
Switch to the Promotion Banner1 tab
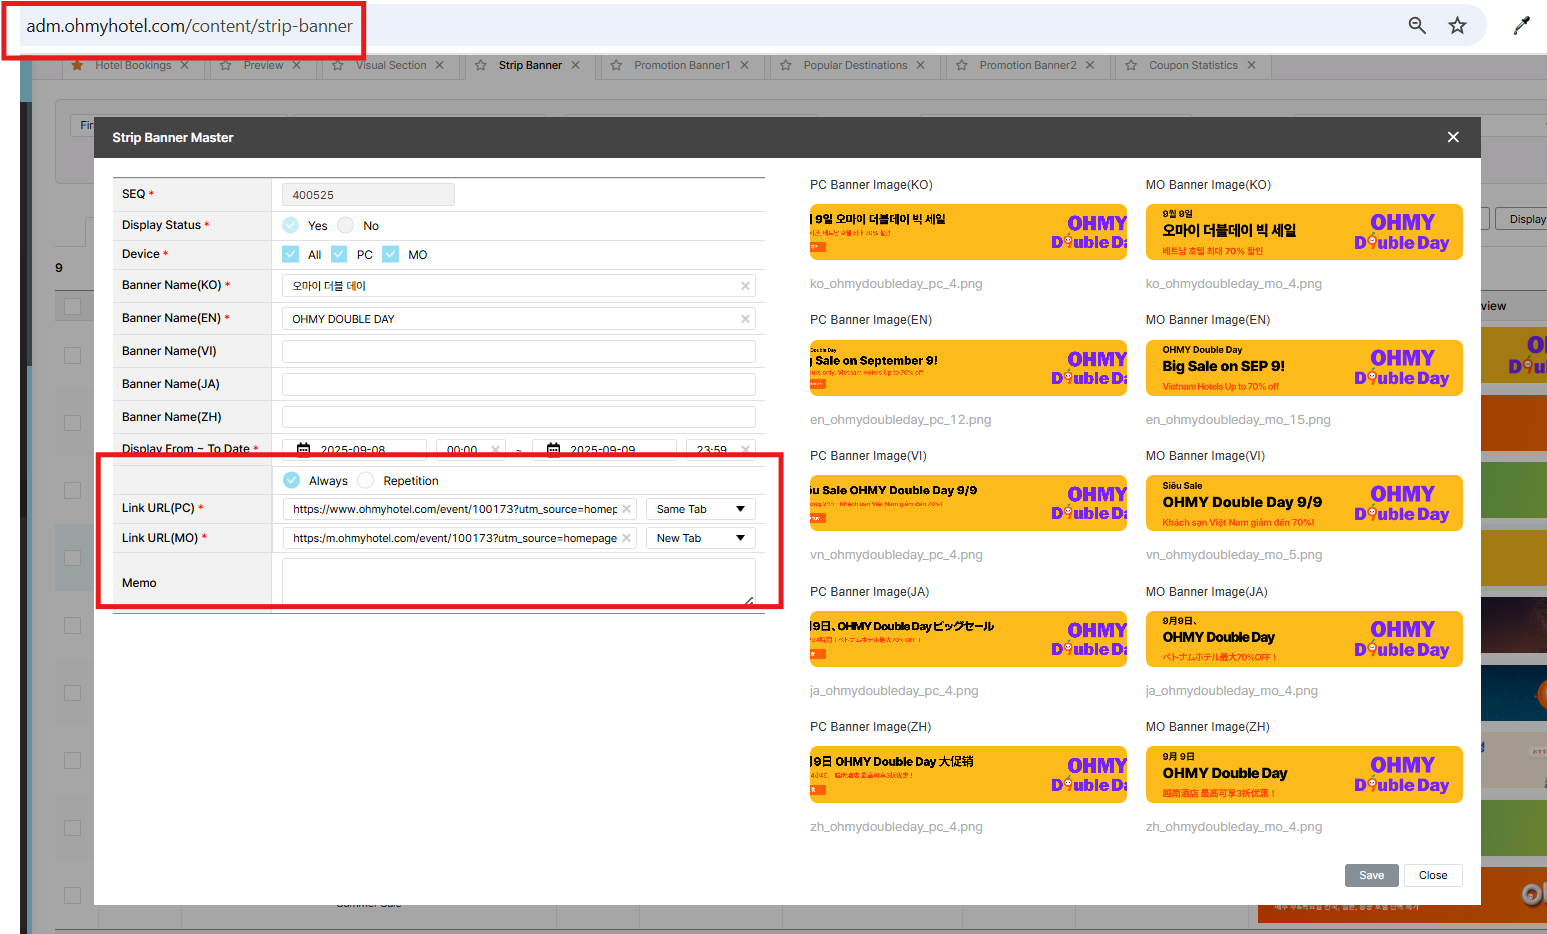[682, 65]
